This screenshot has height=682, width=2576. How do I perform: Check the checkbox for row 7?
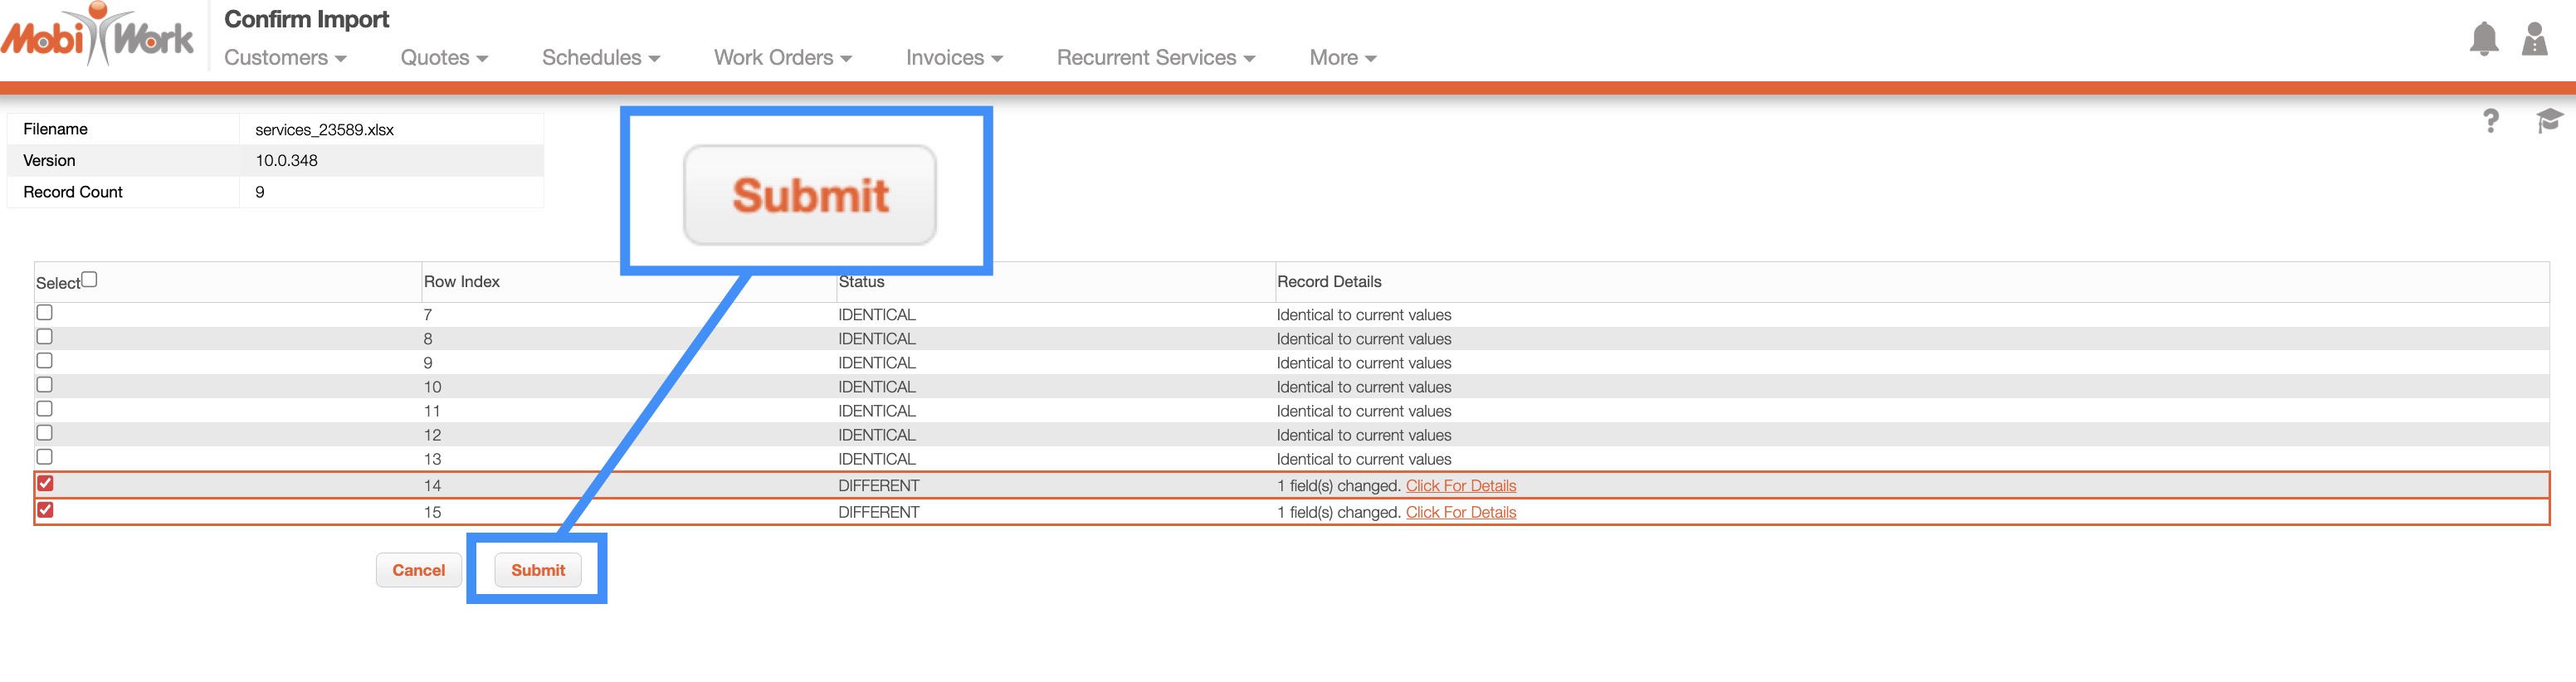pos(45,313)
